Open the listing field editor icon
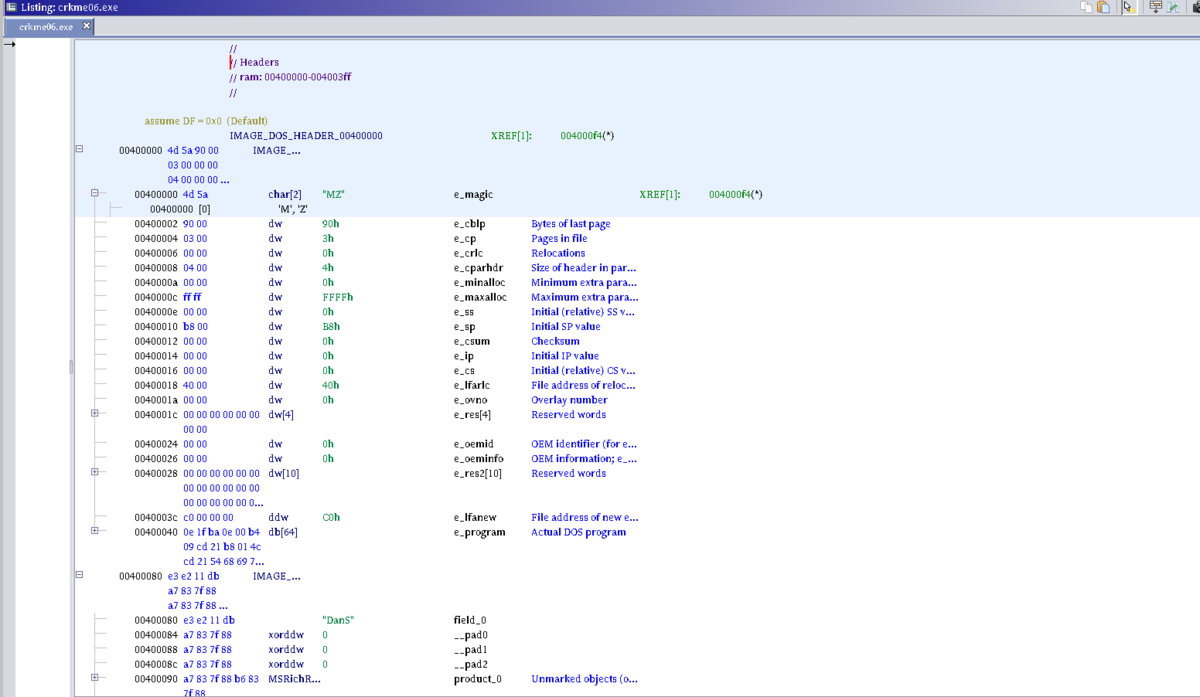This screenshot has height=697, width=1200. pyautogui.click(x=1155, y=7)
